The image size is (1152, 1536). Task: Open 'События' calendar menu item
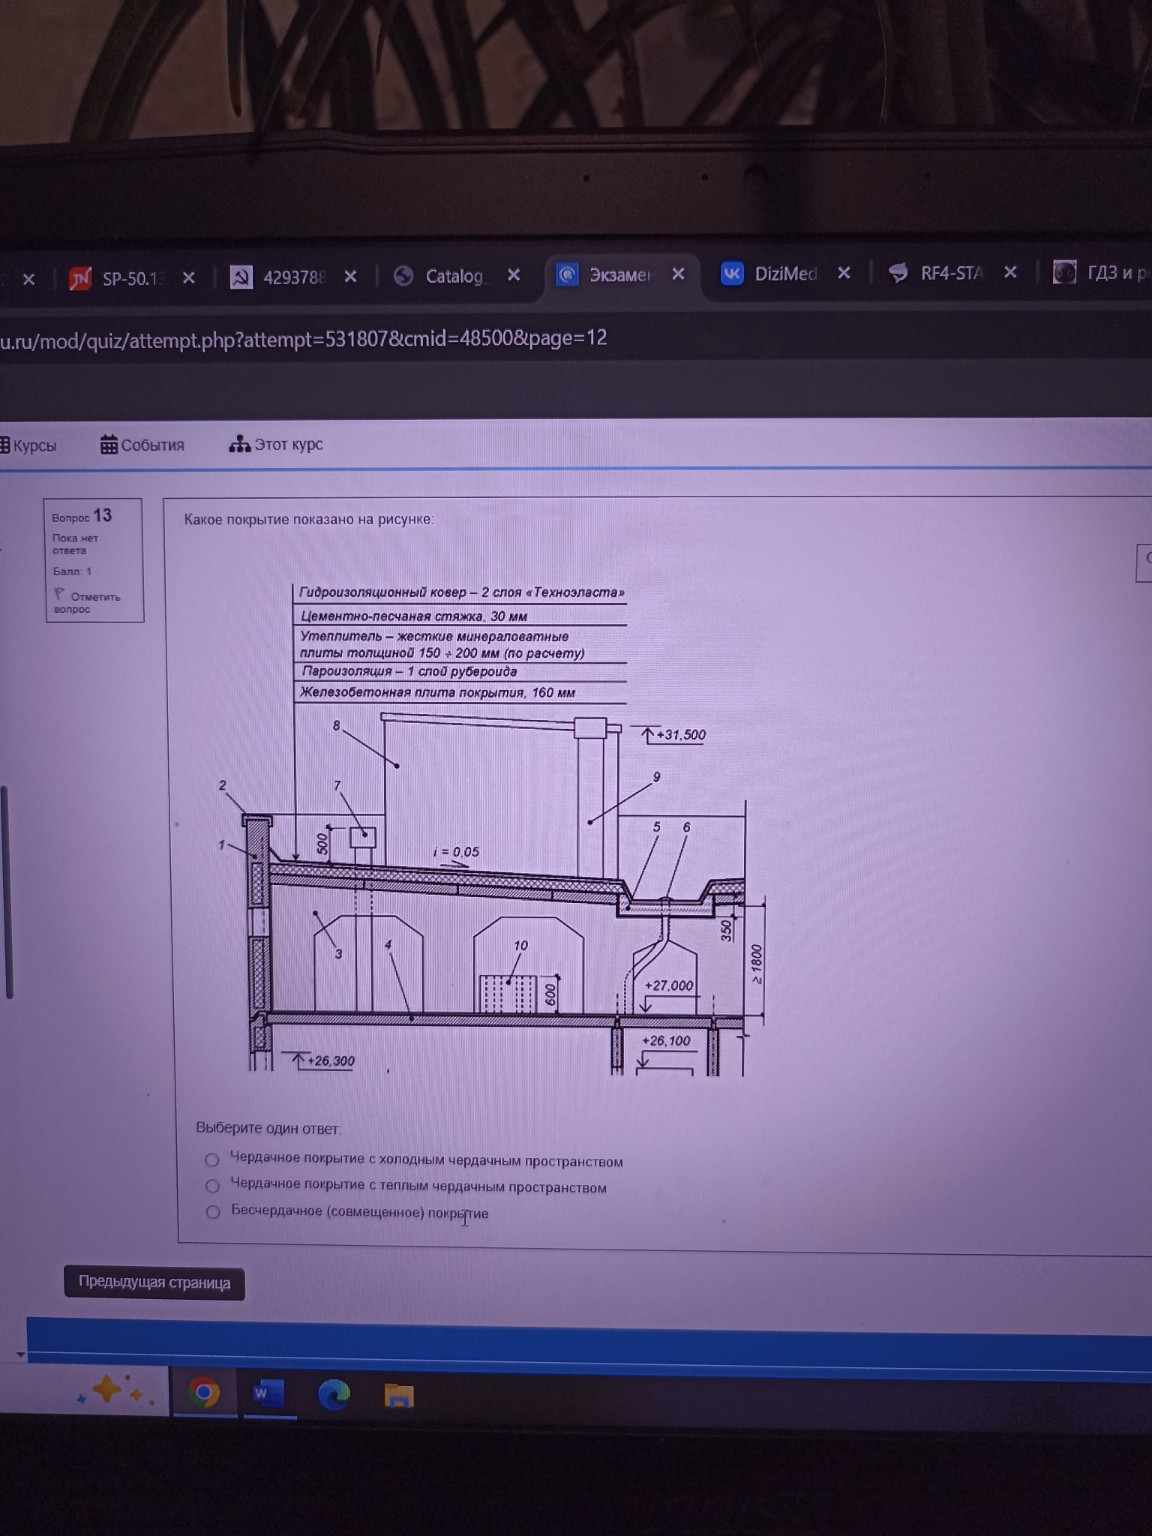point(143,445)
